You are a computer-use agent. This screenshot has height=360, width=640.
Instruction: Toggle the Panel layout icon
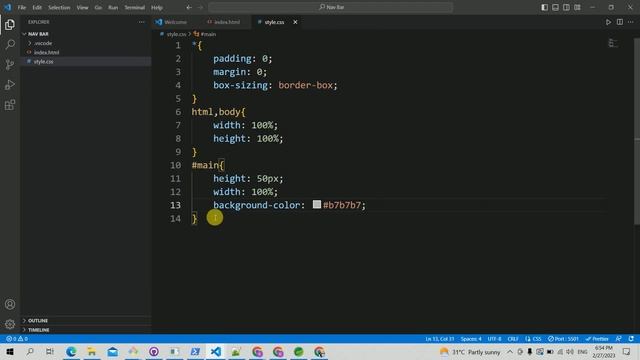pyautogui.click(x=556, y=7)
